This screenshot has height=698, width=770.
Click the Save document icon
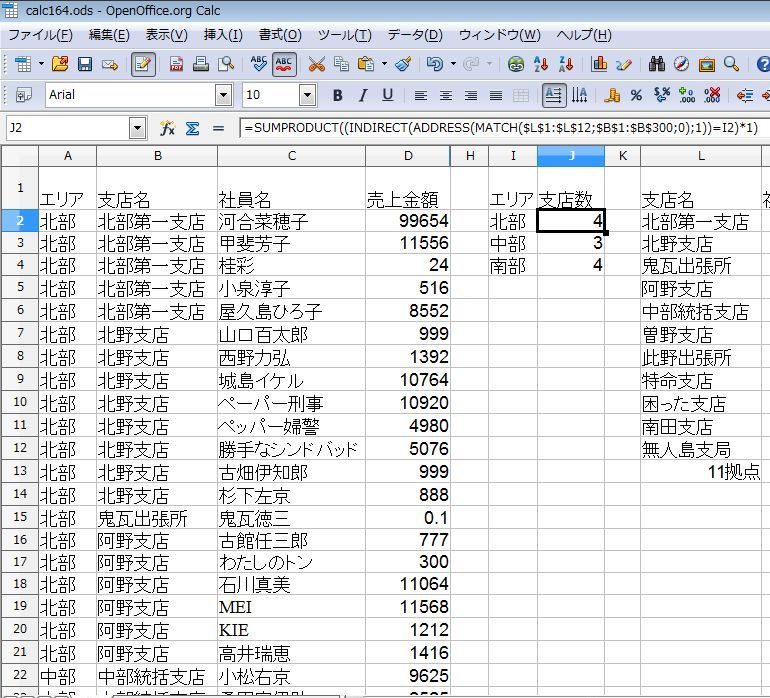(85, 64)
